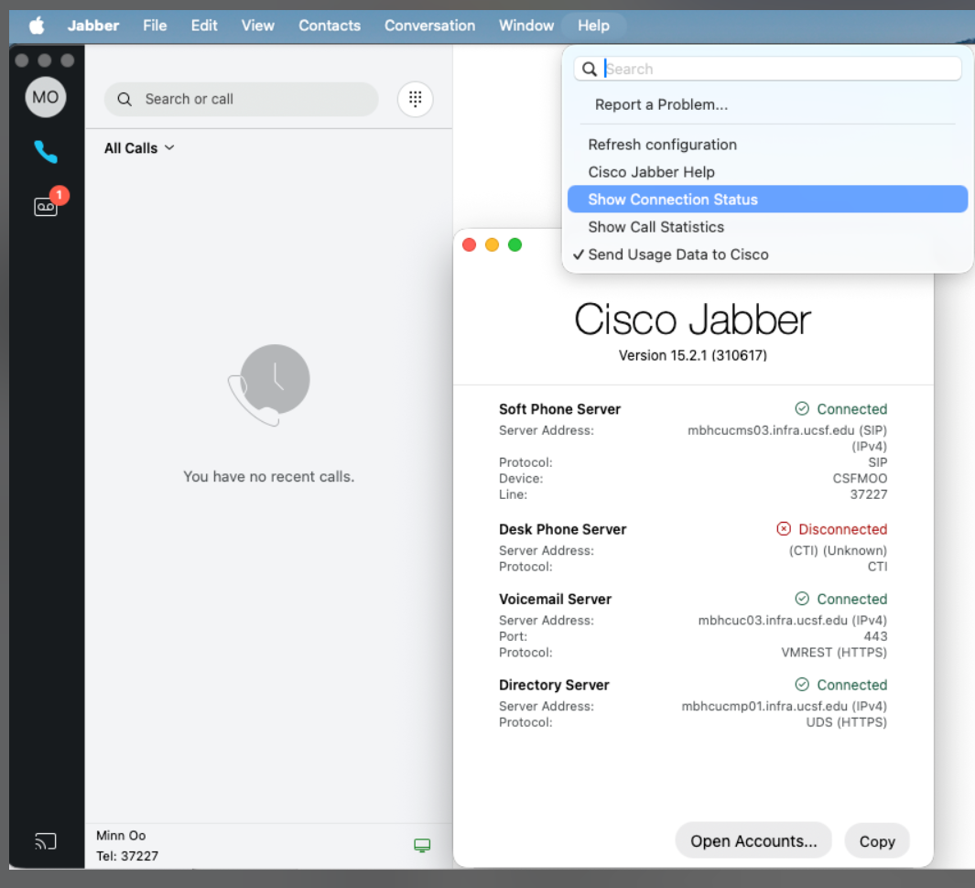Click the Copy button
Image resolution: width=975 pixels, height=888 pixels.
pos(877,841)
